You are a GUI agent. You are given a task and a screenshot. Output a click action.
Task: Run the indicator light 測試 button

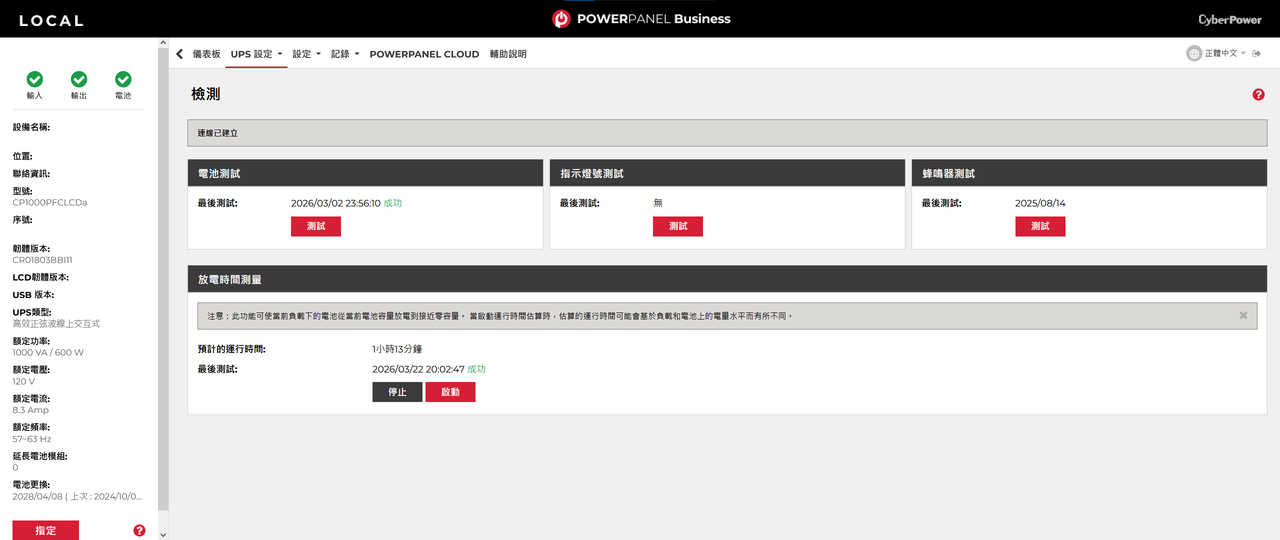pos(678,227)
